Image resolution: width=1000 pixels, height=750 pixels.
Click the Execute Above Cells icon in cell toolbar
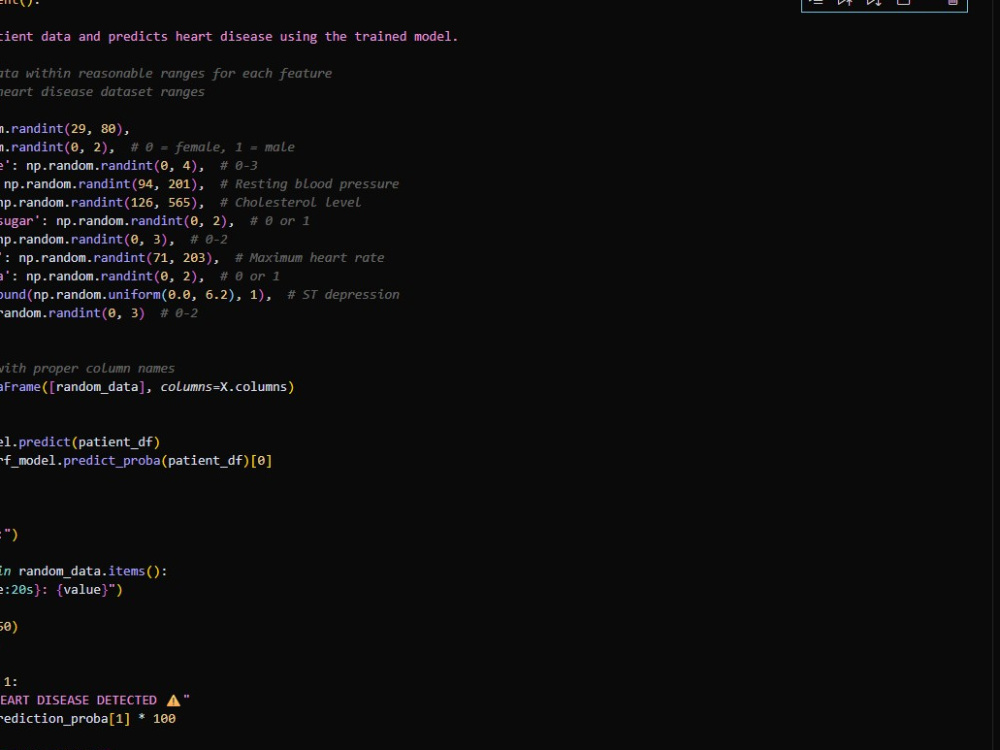pyautogui.click(x=845, y=3)
